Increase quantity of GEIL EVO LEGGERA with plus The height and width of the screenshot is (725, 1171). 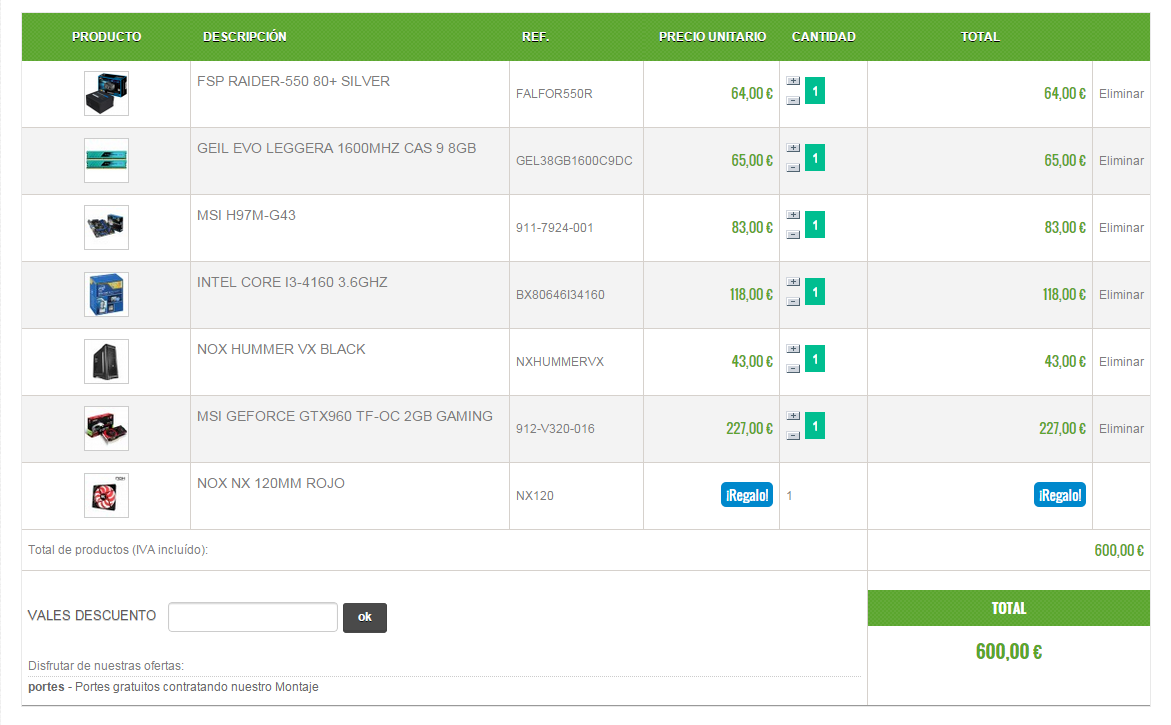click(x=793, y=148)
